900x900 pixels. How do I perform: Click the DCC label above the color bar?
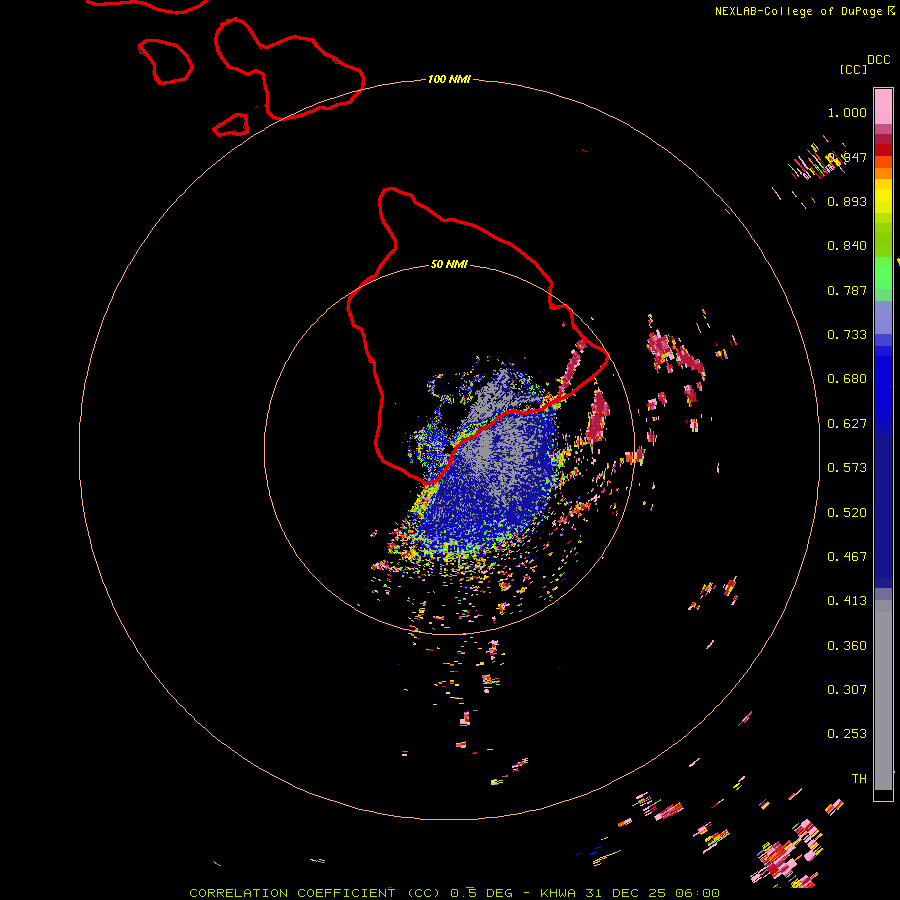879,60
